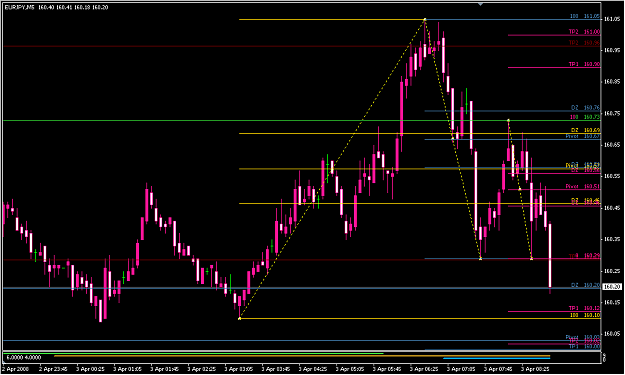This screenshot has width=625, height=375.
Task: Select the pink TP1 160.12 level label
Action: [584, 308]
